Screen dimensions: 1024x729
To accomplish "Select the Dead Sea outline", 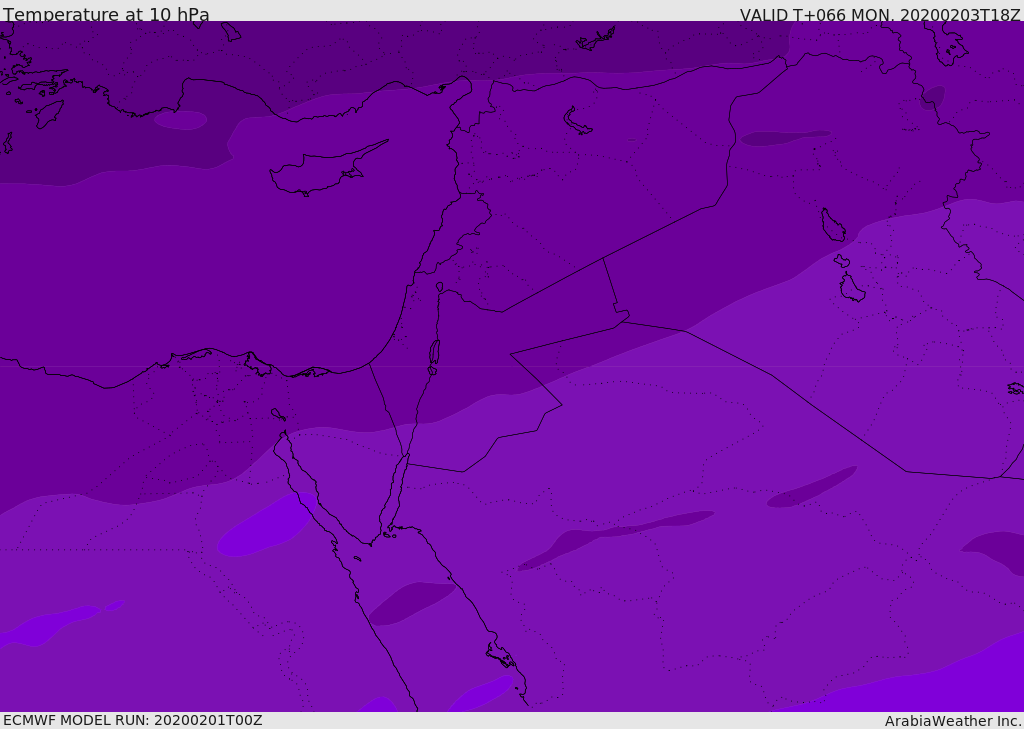I will pyautogui.click(x=434, y=353).
